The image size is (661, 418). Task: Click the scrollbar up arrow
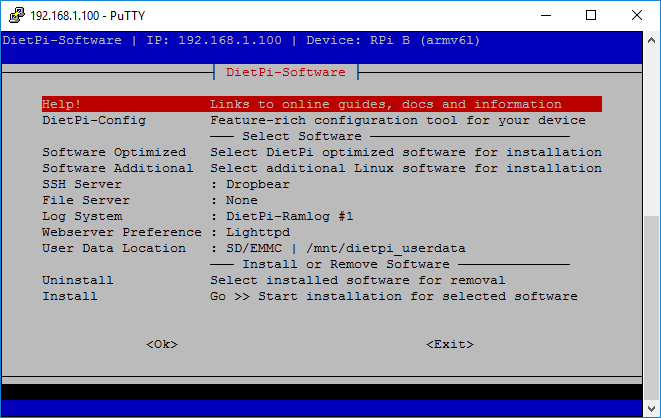coord(651,40)
